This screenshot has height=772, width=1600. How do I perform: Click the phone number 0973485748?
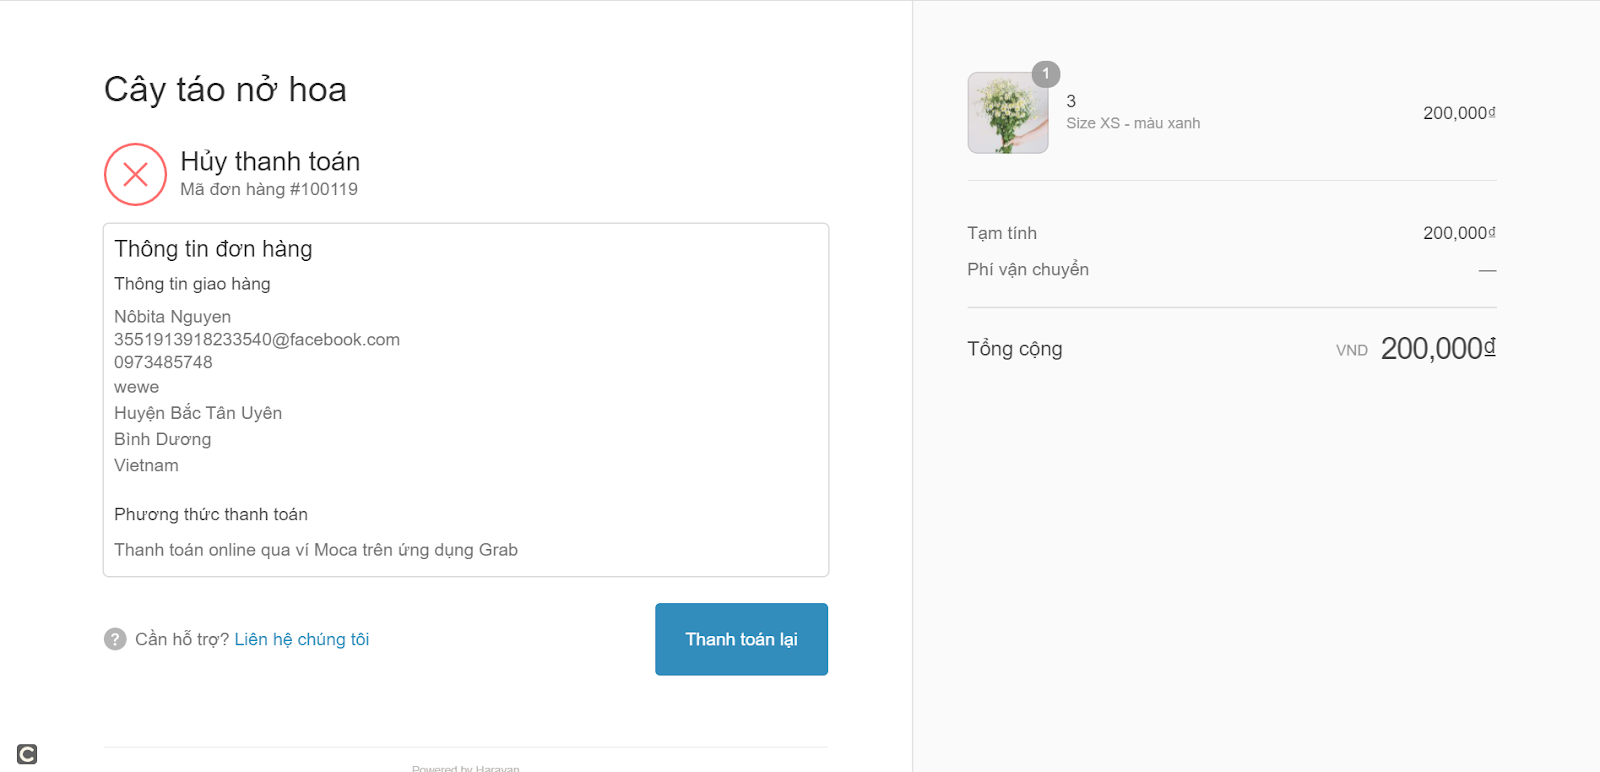click(x=163, y=362)
